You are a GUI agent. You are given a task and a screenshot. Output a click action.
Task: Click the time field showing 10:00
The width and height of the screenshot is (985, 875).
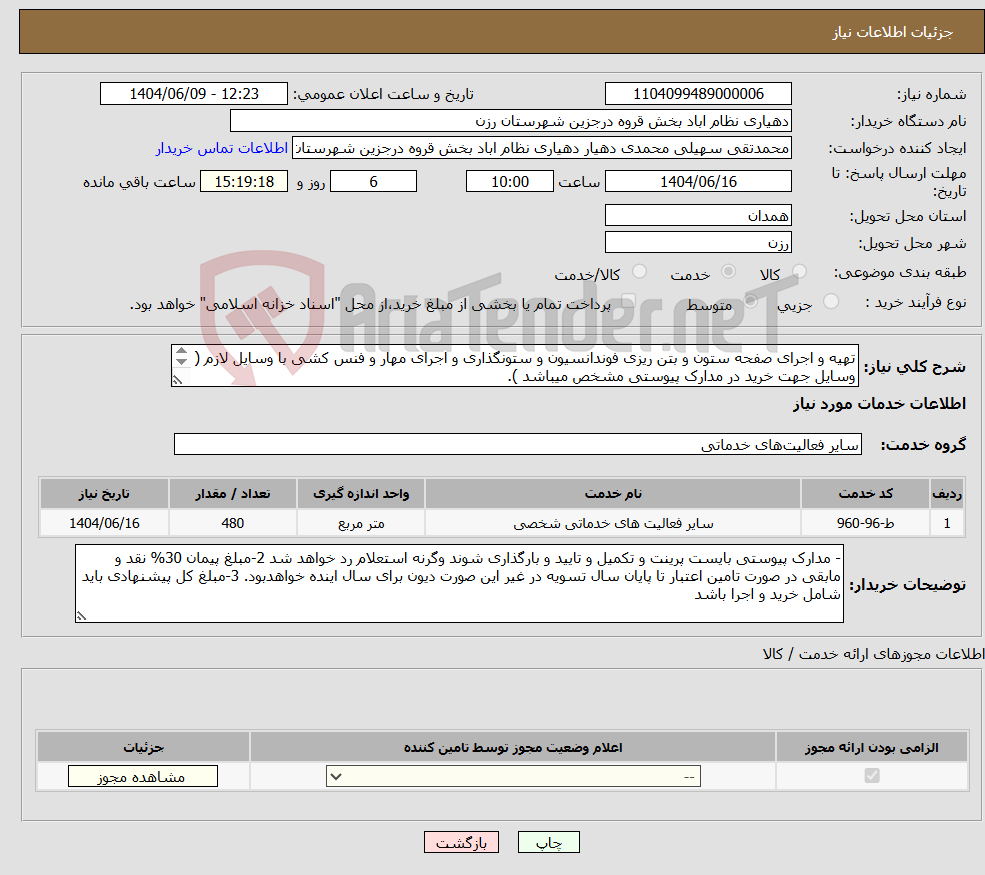[x=510, y=181]
